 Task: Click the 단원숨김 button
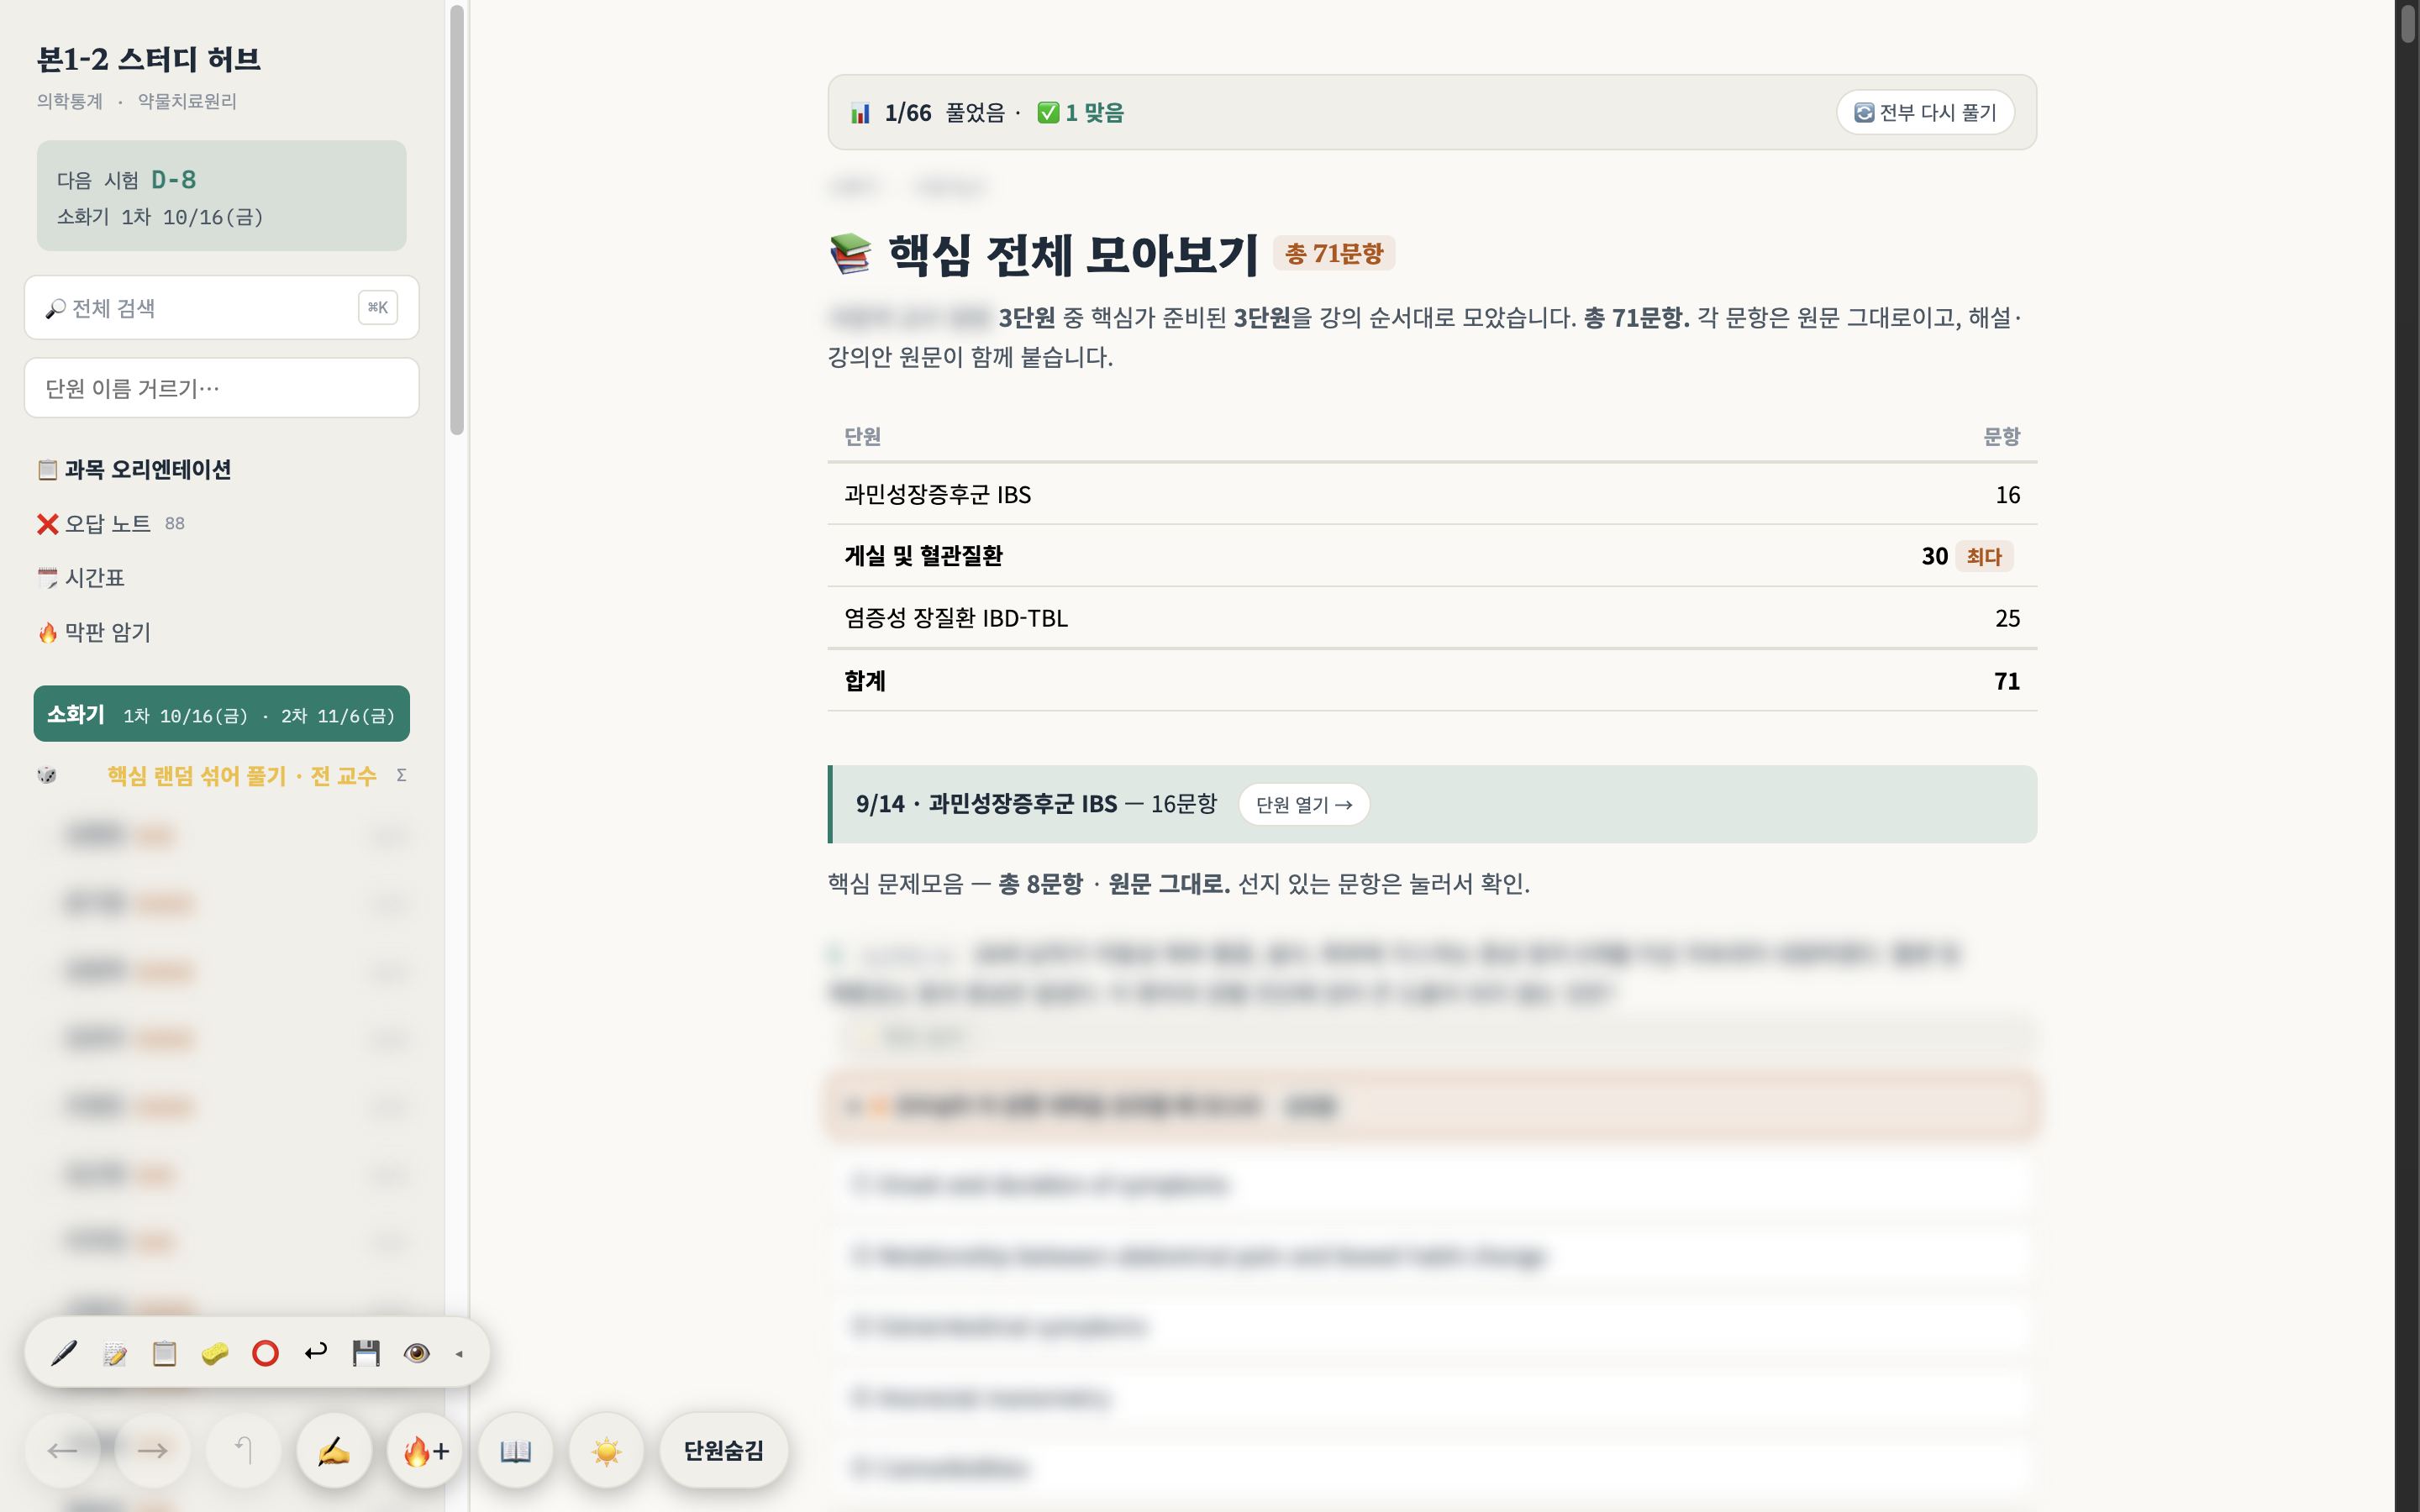[724, 1450]
